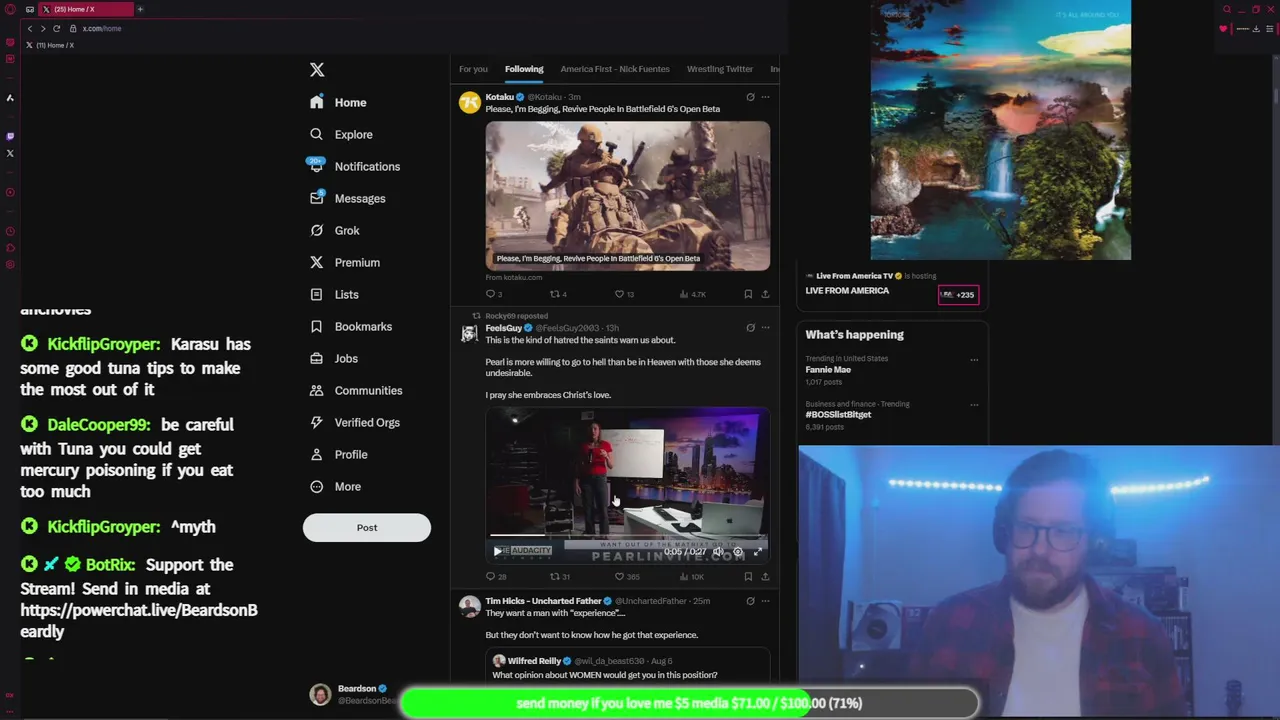Expand the More menu in the sidebar
This screenshot has width=1280, height=720.
click(335, 486)
